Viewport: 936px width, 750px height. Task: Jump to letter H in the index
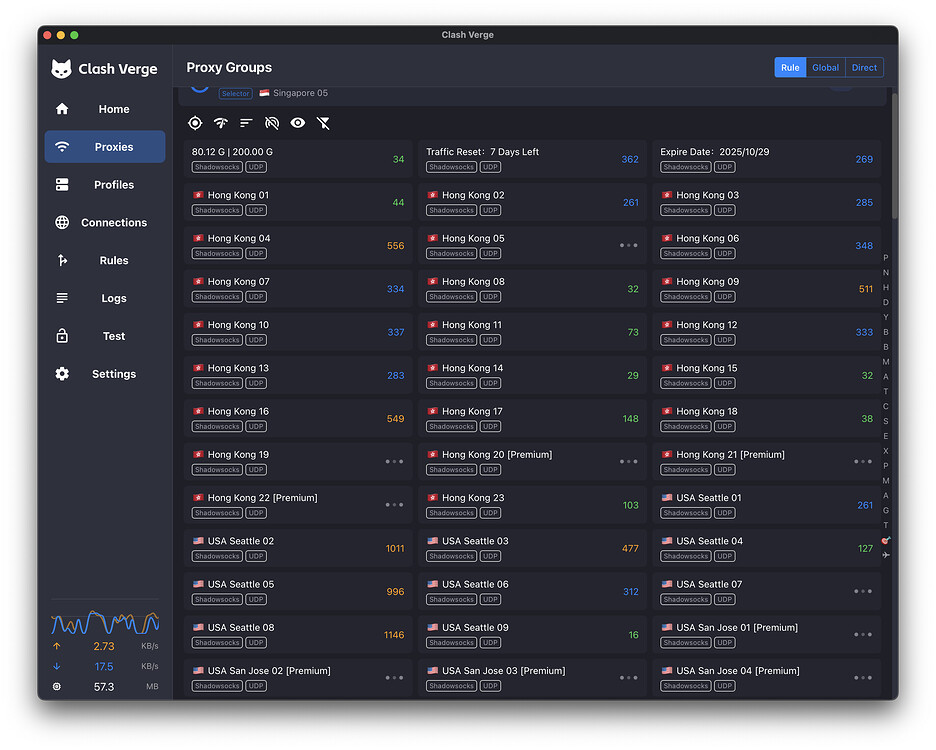[x=886, y=287]
